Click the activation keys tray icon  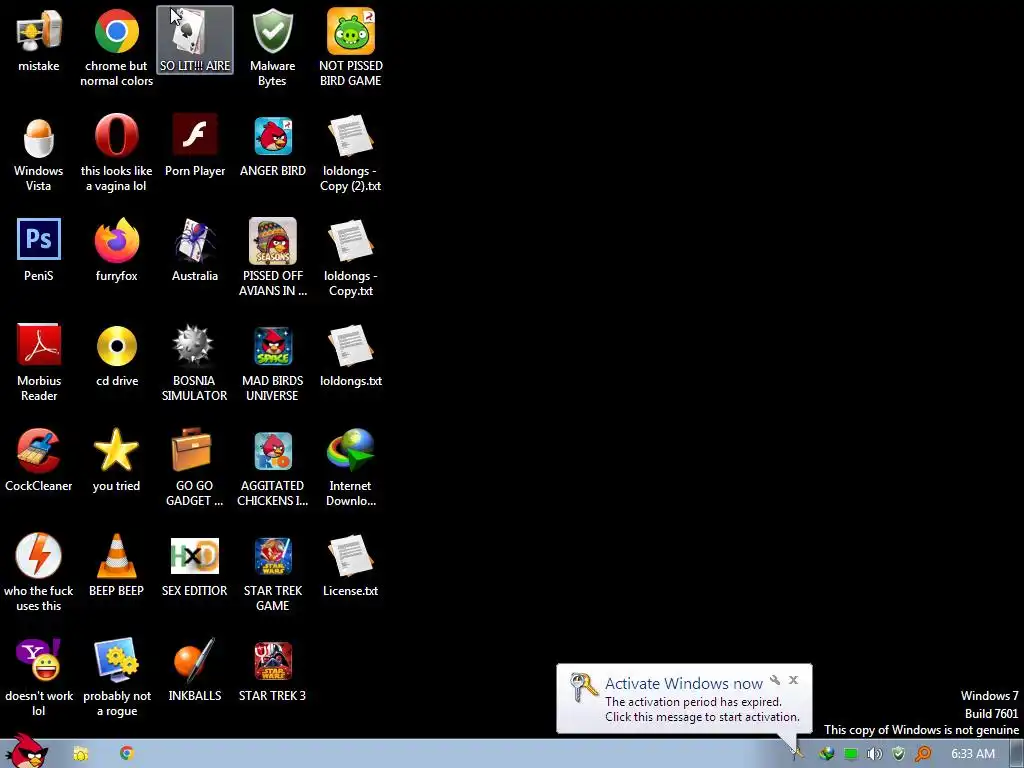(x=797, y=754)
